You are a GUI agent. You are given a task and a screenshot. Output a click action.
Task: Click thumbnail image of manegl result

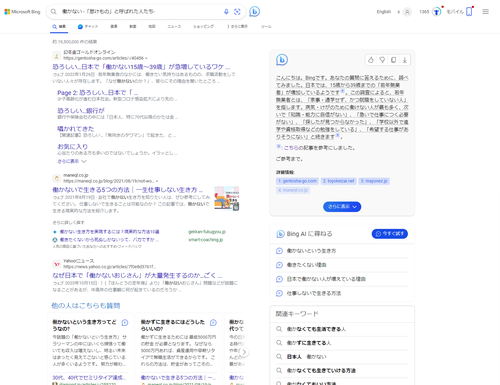pos(227,198)
